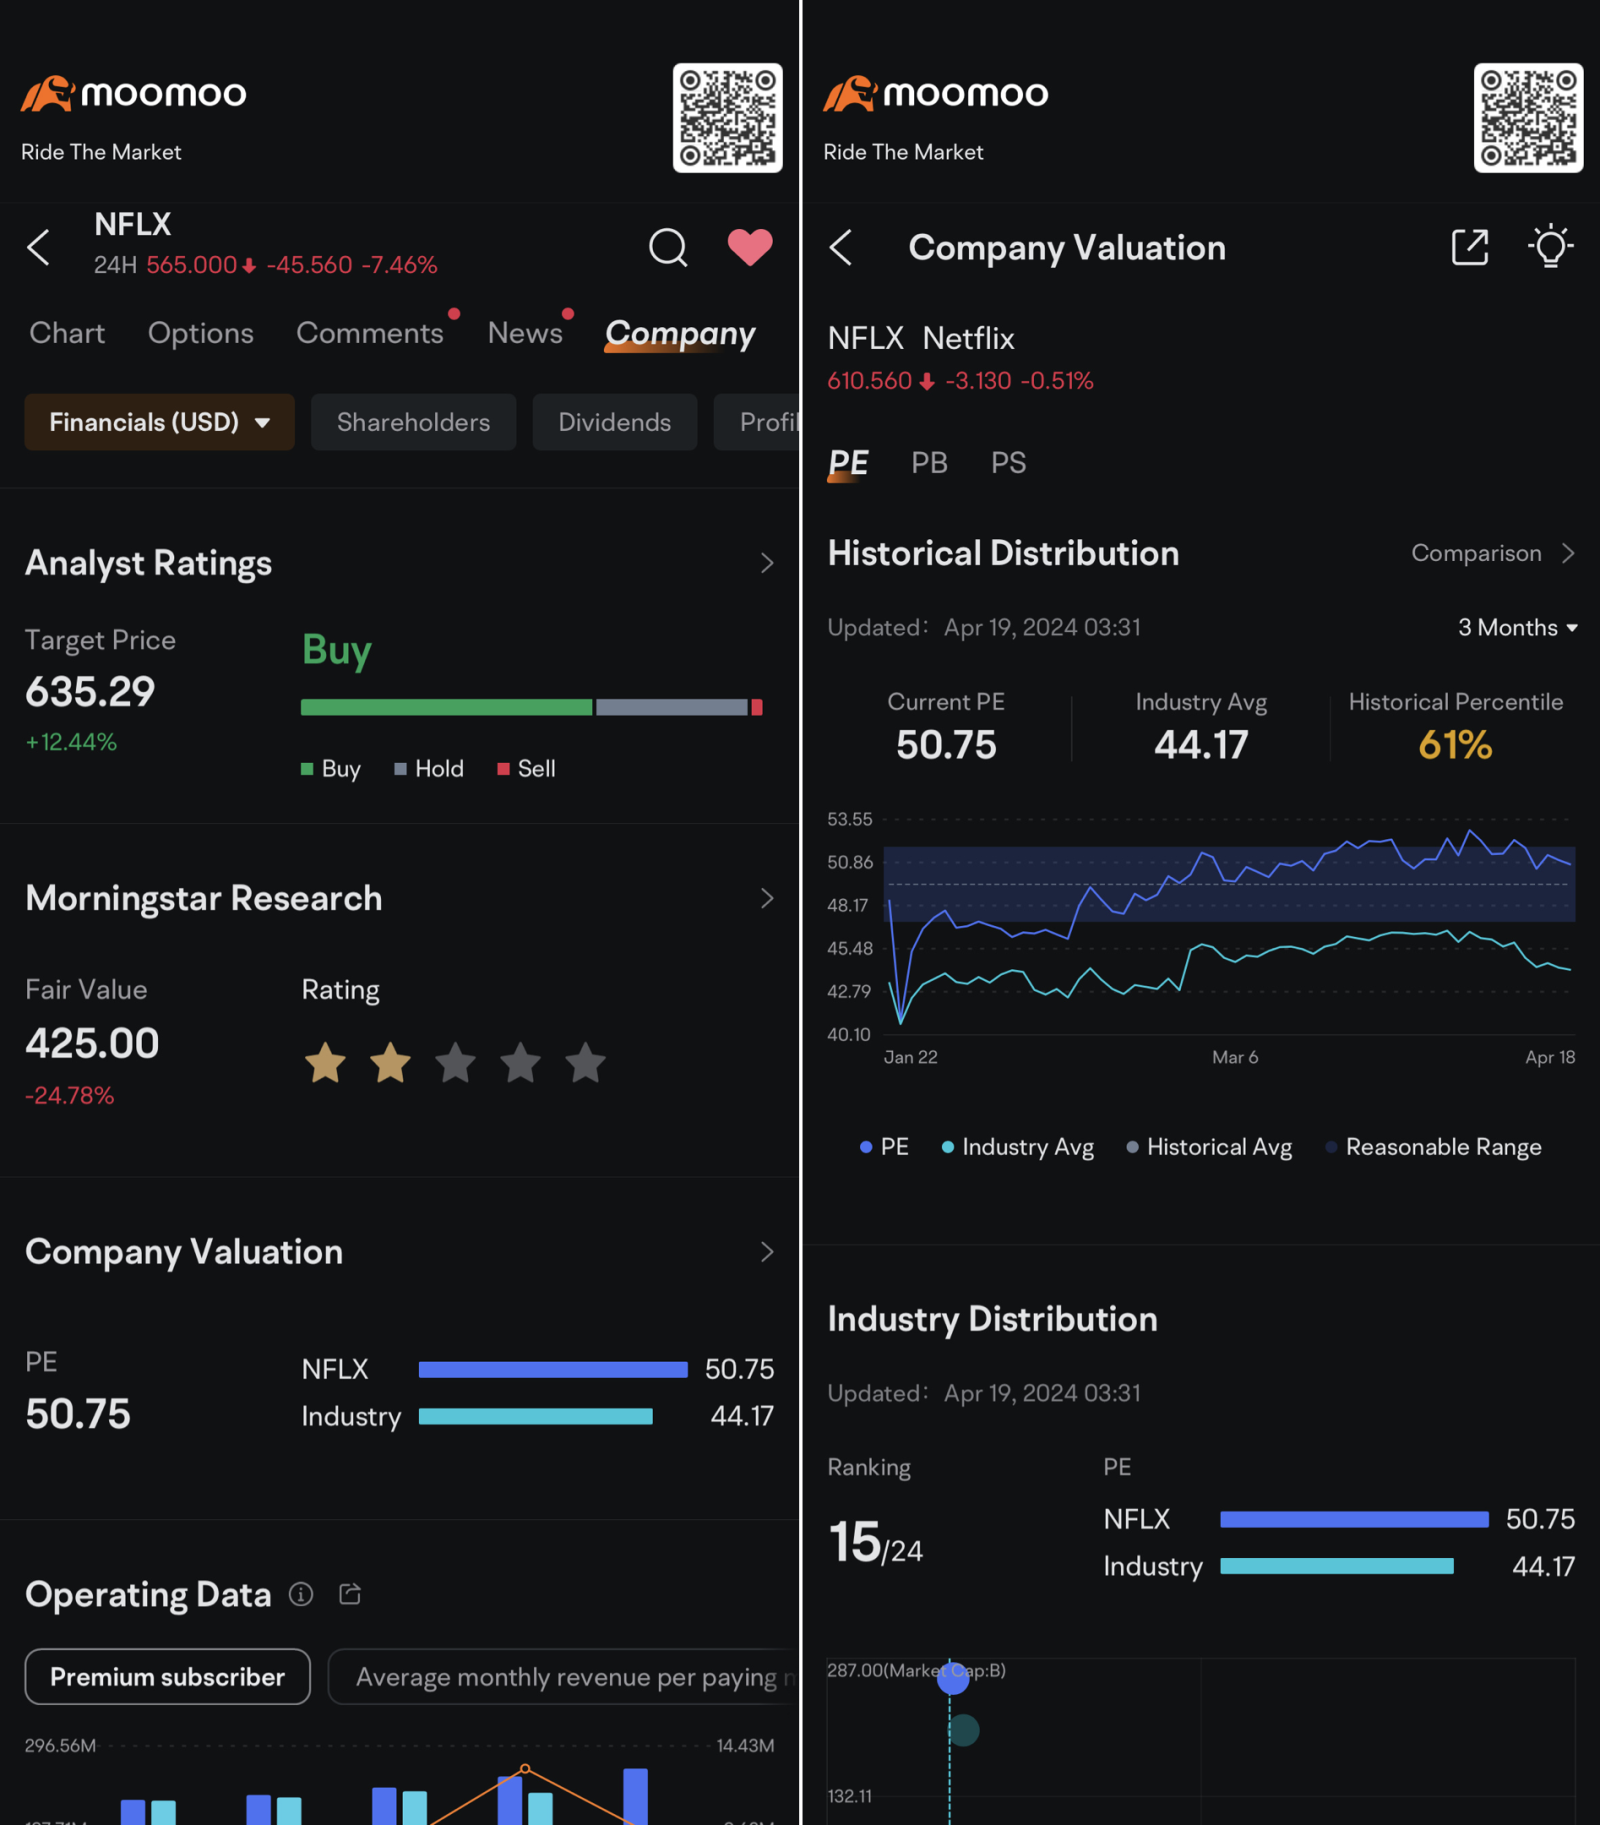Tap NFLX PE bar in Industry Distribution

[1354, 1519]
